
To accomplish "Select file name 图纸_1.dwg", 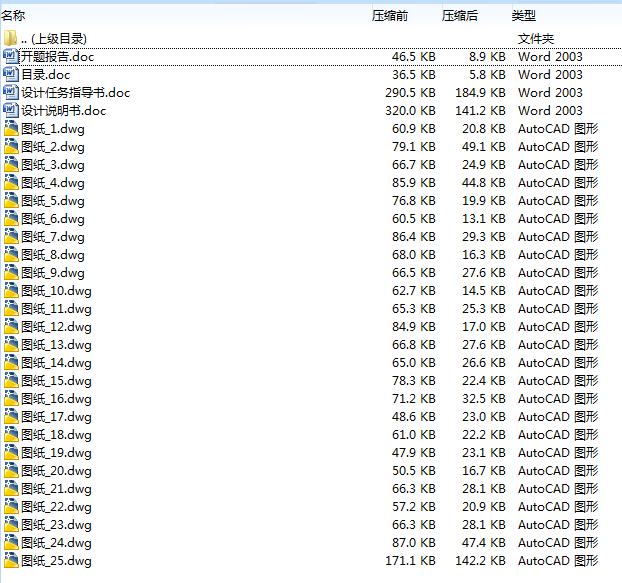I will pyautogui.click(x=53, y=129).
